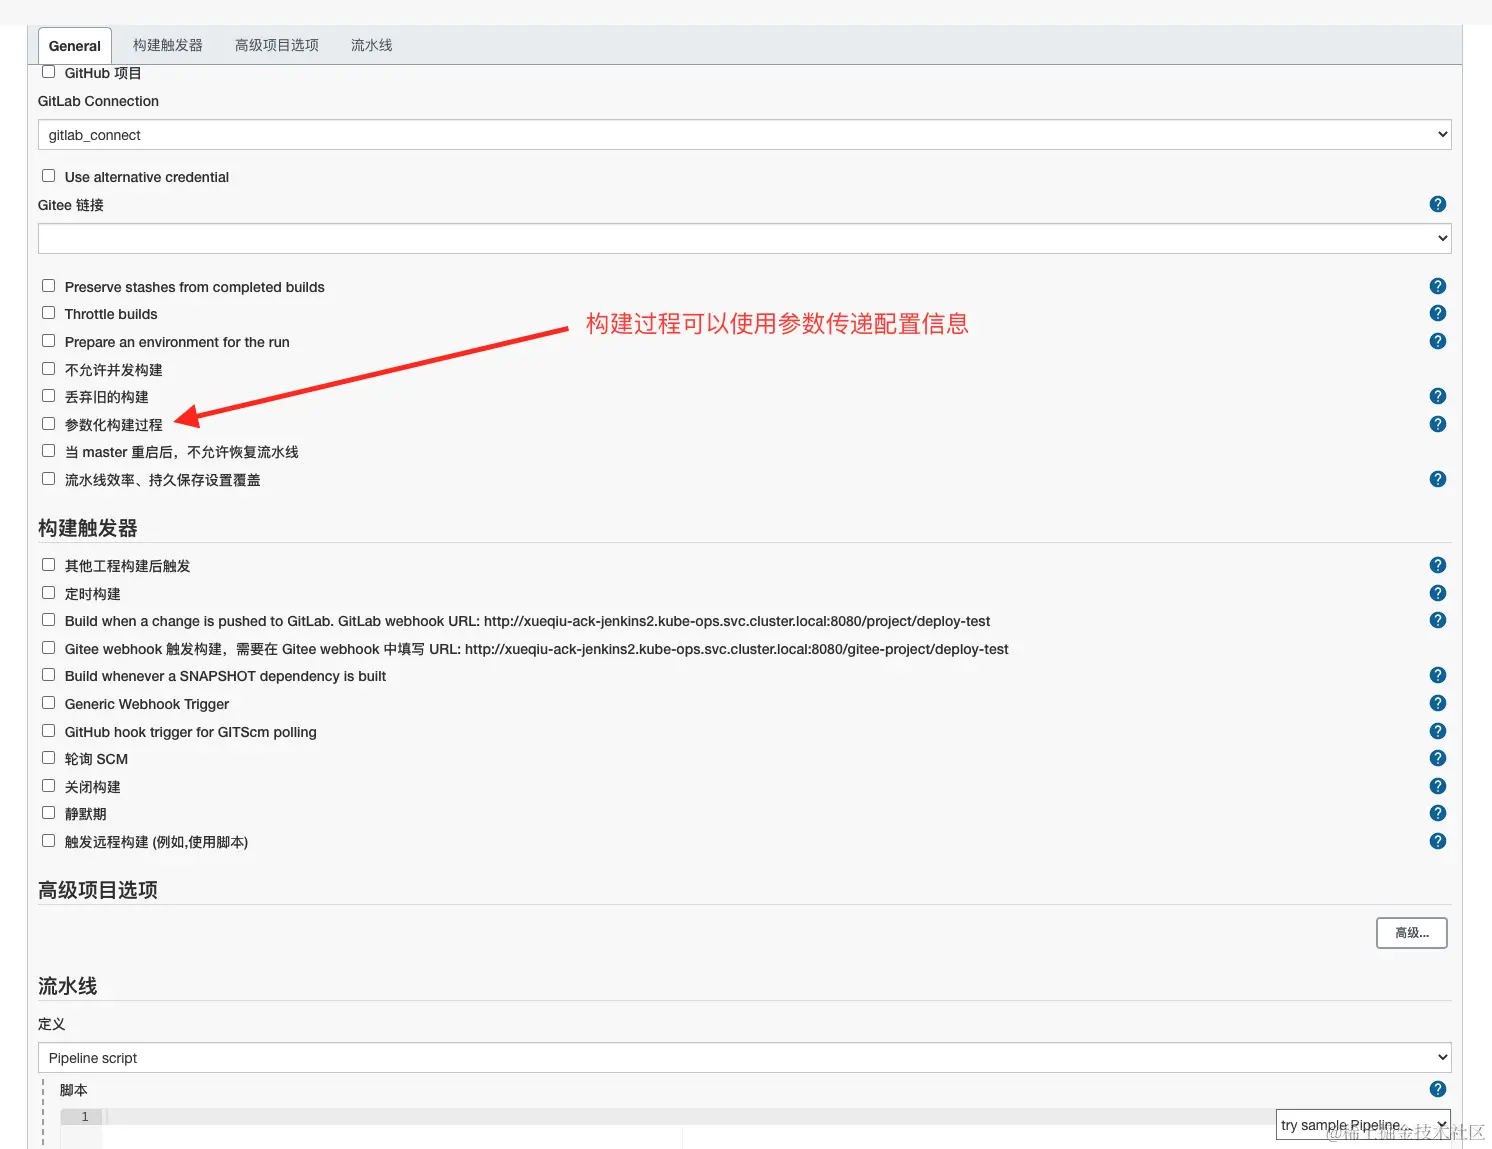
Task: Open help icon for 脚本 editor
Action: click(1438, 1089)
